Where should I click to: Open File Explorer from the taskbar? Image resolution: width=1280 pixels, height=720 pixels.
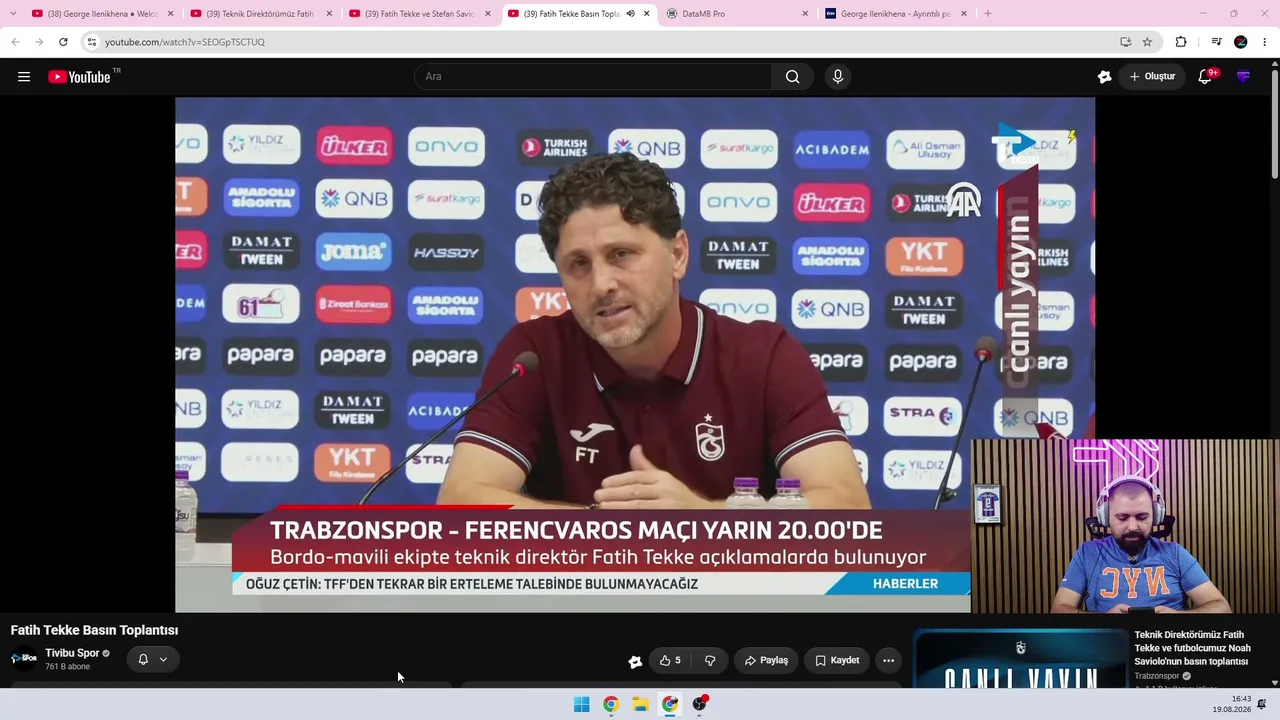[x=640, y=704]
